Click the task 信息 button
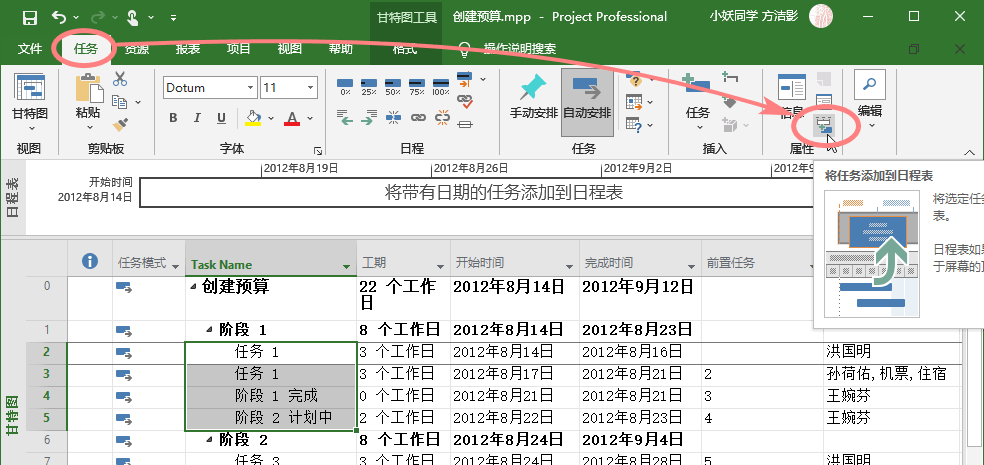984x465 pixels. click(x=792, y=97)
